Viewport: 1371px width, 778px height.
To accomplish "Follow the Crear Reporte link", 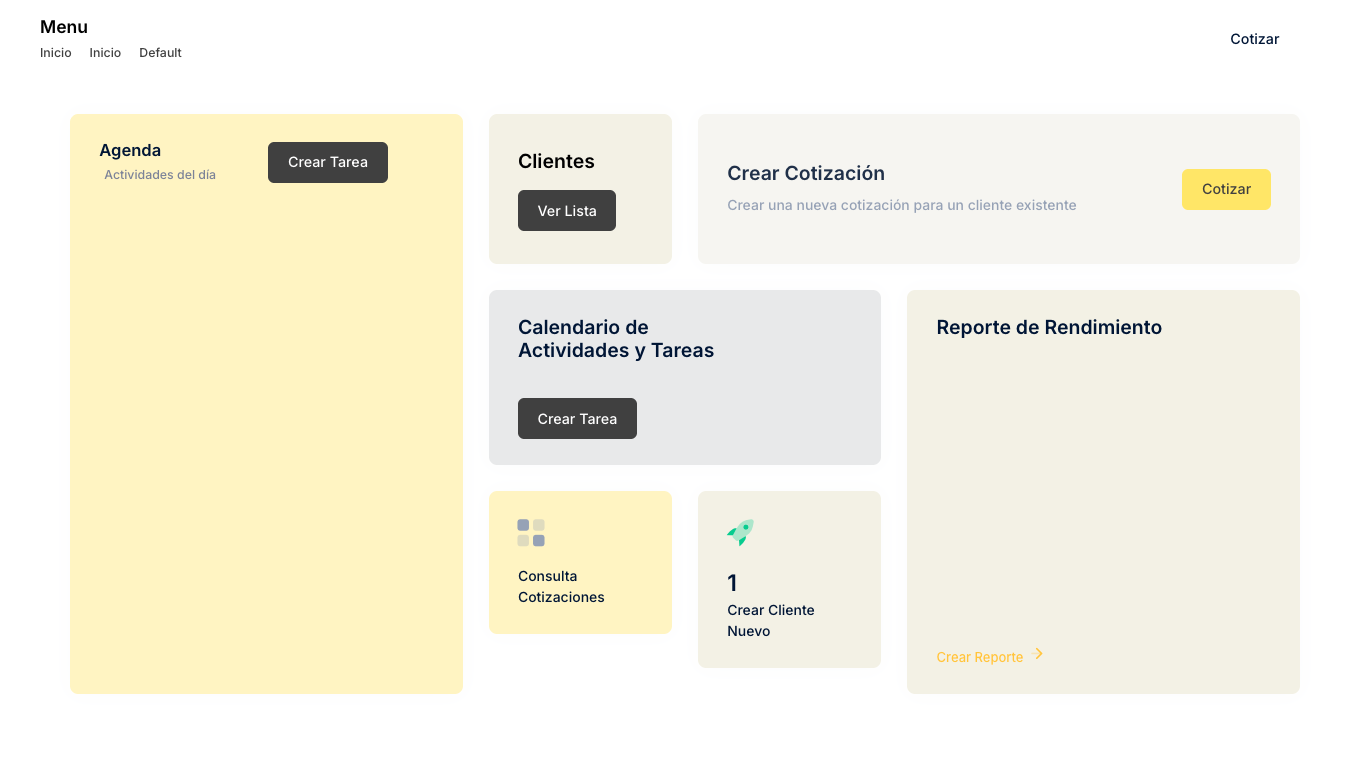I will [x=979, y=657].
